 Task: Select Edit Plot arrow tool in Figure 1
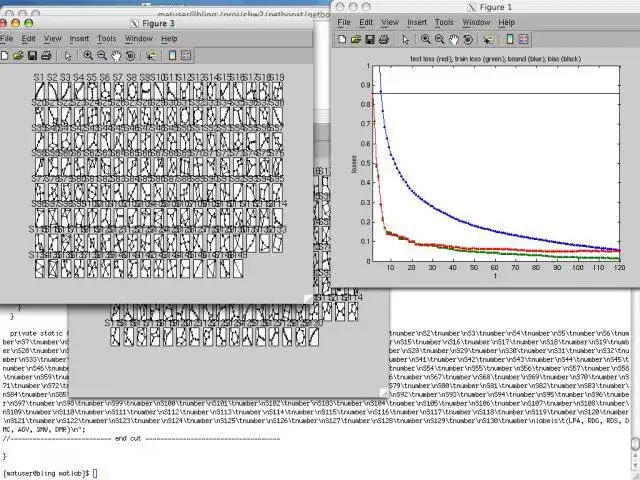tap(405, 39)
